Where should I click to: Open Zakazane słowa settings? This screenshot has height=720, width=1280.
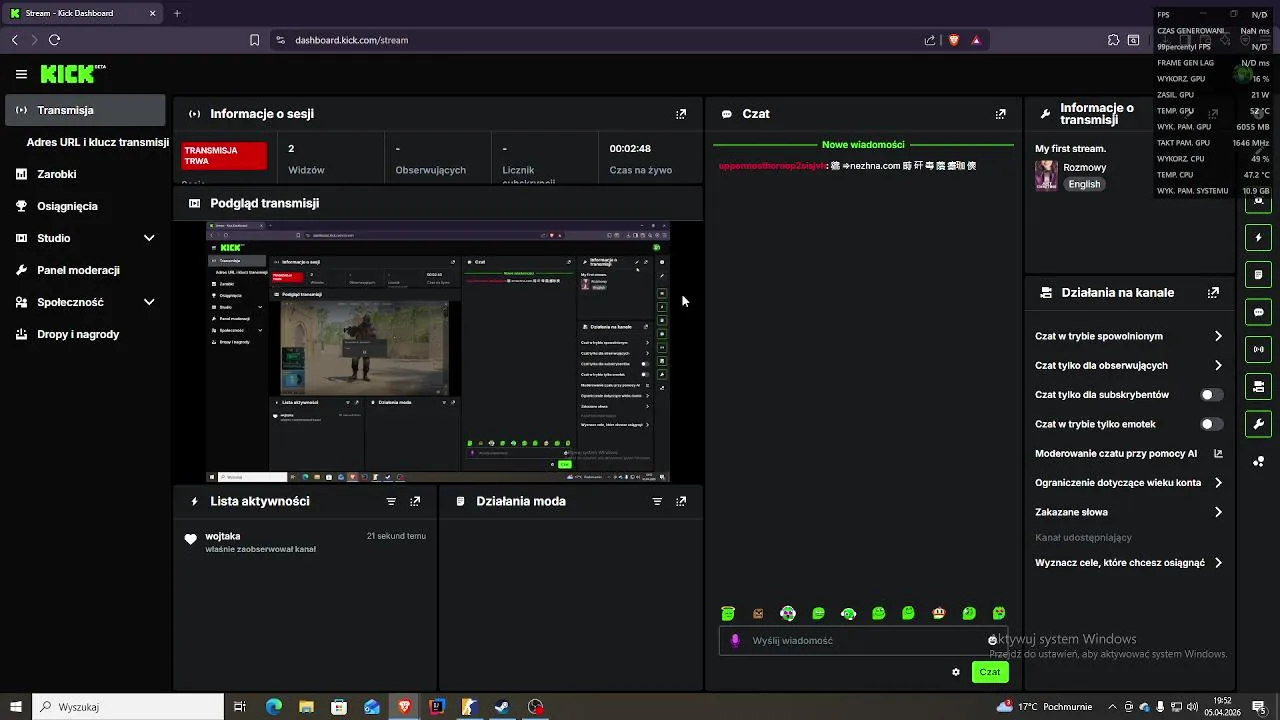tap(1128, 512)
